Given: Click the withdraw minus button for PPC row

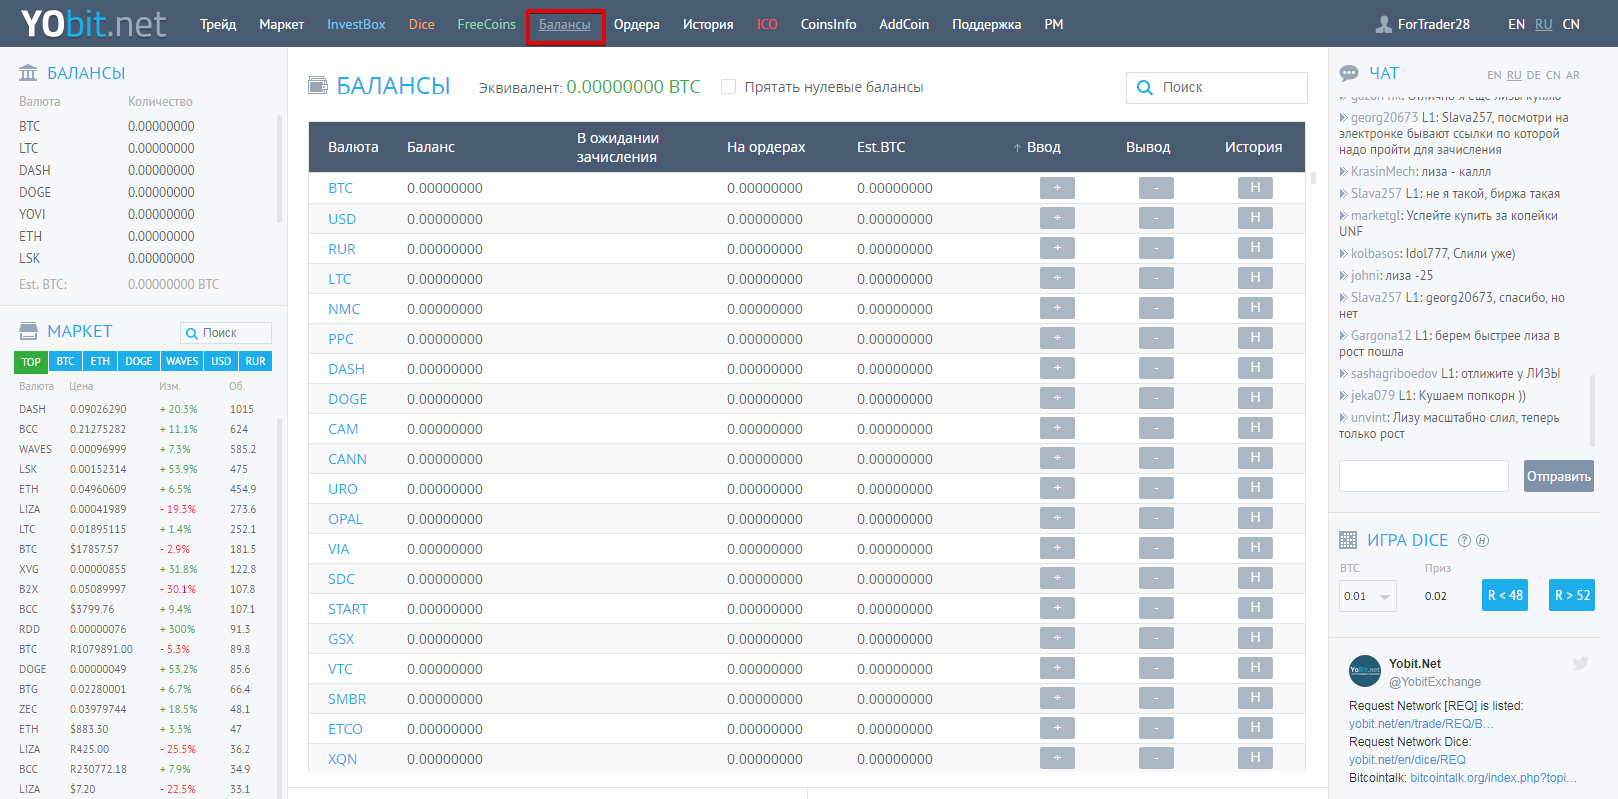Looking at the screenshot, I should tap(1156, 338).
